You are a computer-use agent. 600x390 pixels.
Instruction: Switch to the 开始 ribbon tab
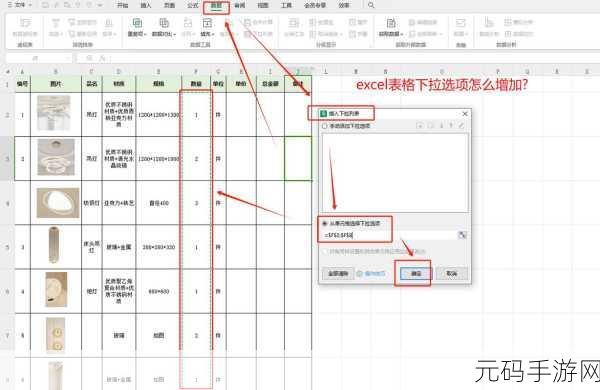pos(122,5)
